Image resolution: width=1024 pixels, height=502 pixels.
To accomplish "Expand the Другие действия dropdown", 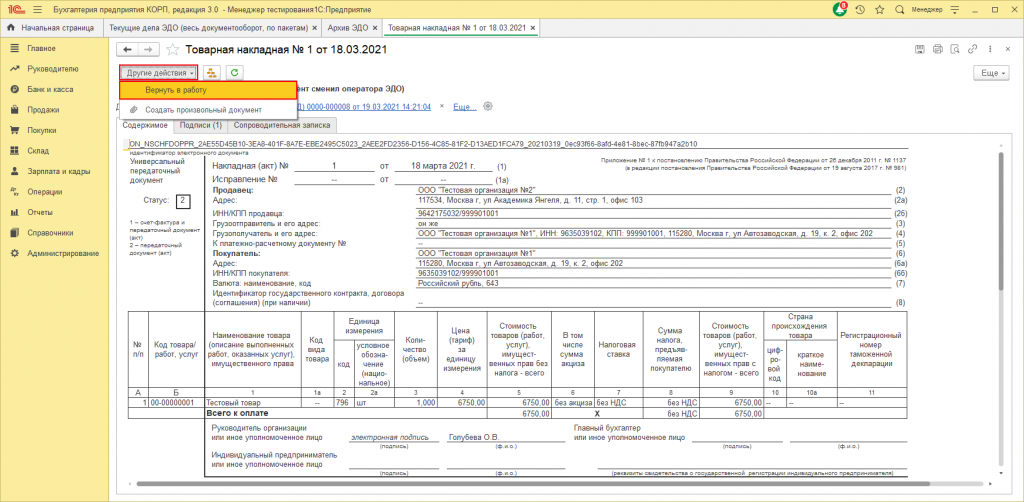I will pos(158,72).
